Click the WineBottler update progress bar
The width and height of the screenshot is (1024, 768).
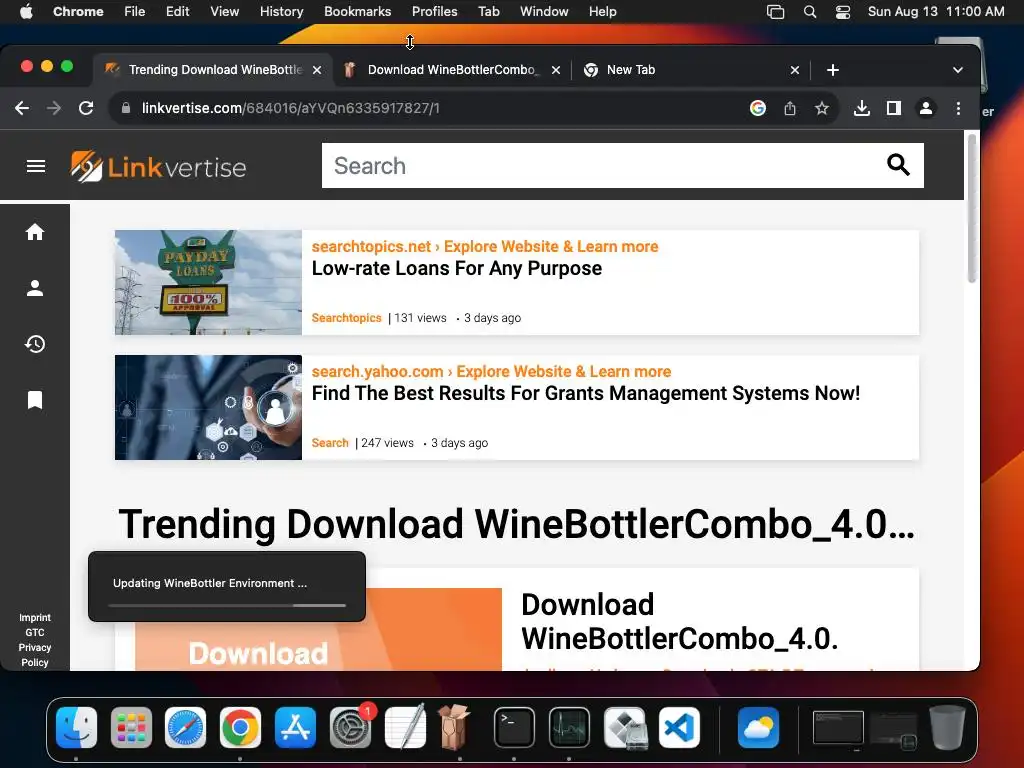point(227,605)
